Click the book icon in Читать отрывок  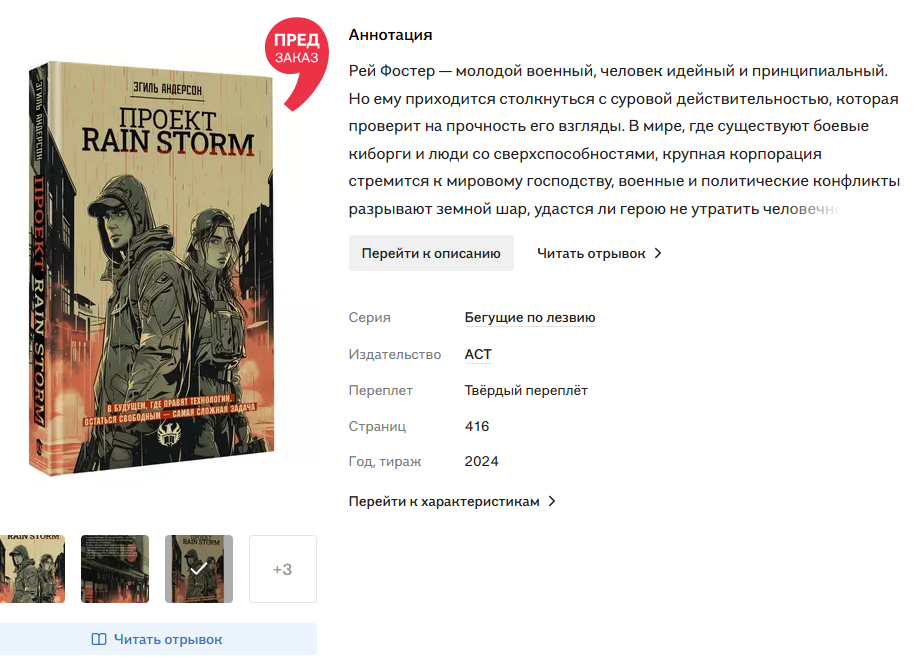tap(99, 639)
